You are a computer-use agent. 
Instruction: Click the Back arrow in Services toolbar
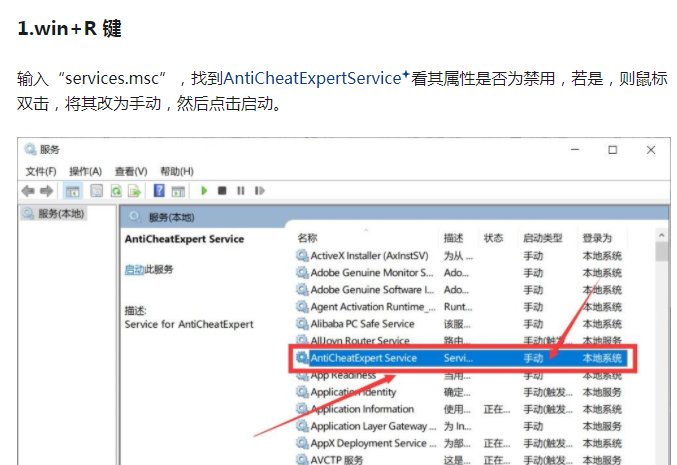tap(28, 190)
